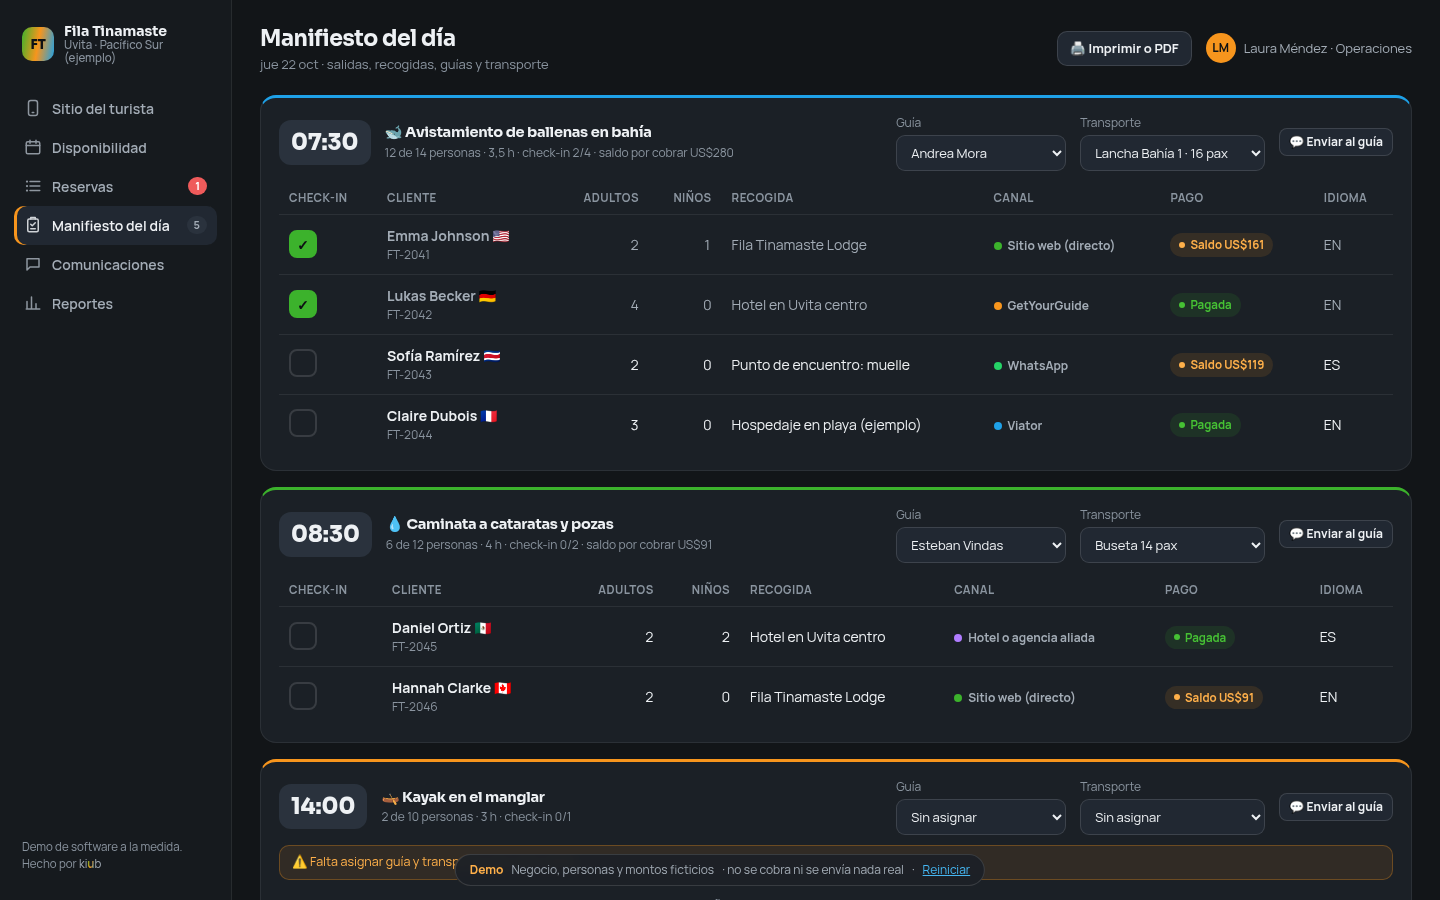Click the Reiniciar demo link

tap(946, 870)
